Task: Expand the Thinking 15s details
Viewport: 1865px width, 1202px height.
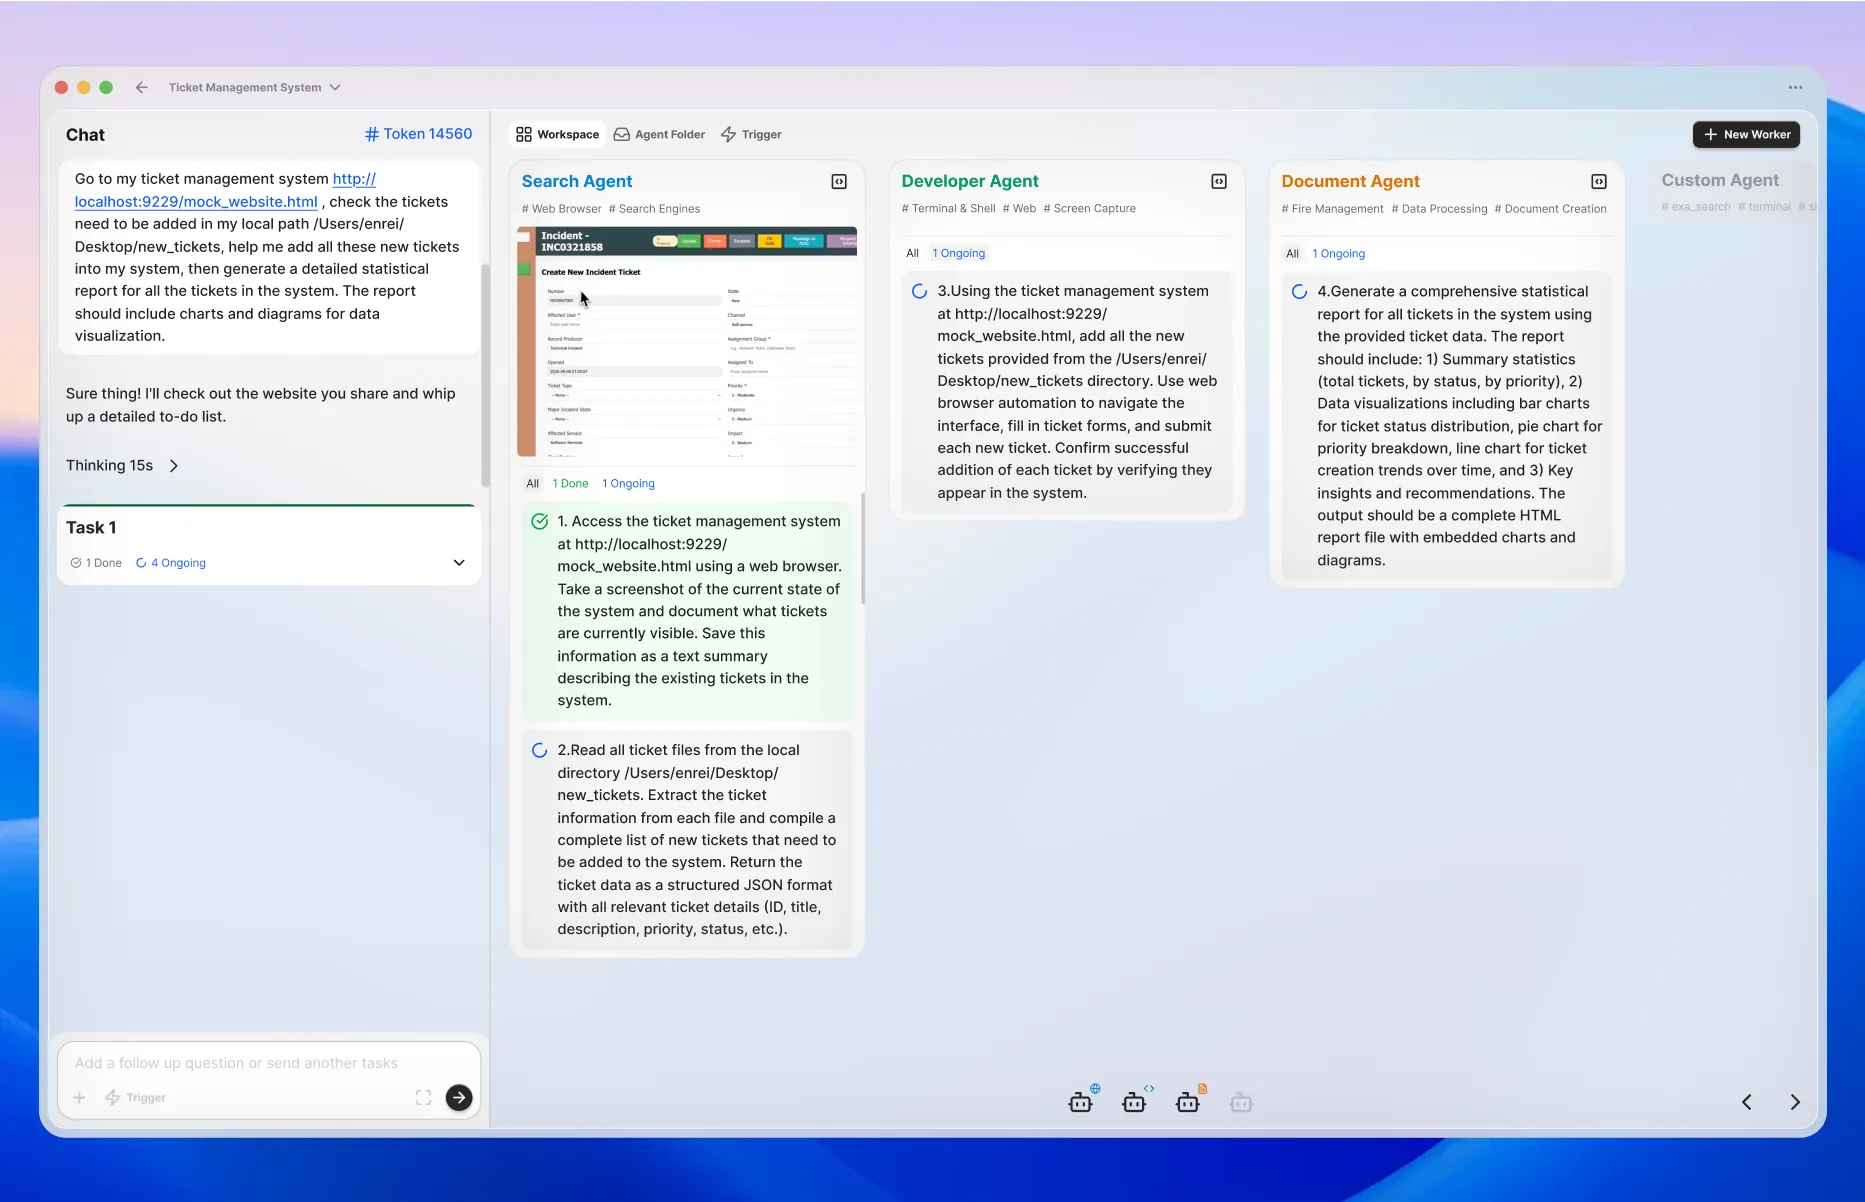Action: pyautogui.click(x=173, y=465)
